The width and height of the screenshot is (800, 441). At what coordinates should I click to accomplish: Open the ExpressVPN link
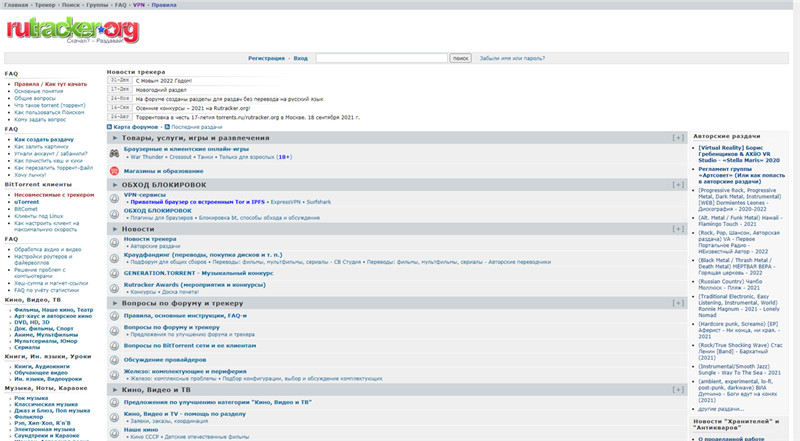[285, 202]
